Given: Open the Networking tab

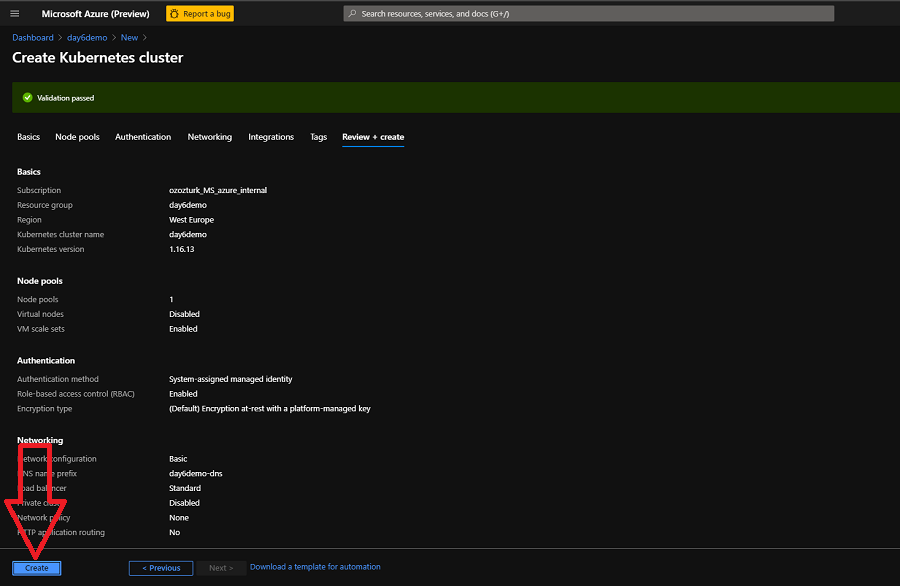Looking at the screenshot, I should point(209,137).
